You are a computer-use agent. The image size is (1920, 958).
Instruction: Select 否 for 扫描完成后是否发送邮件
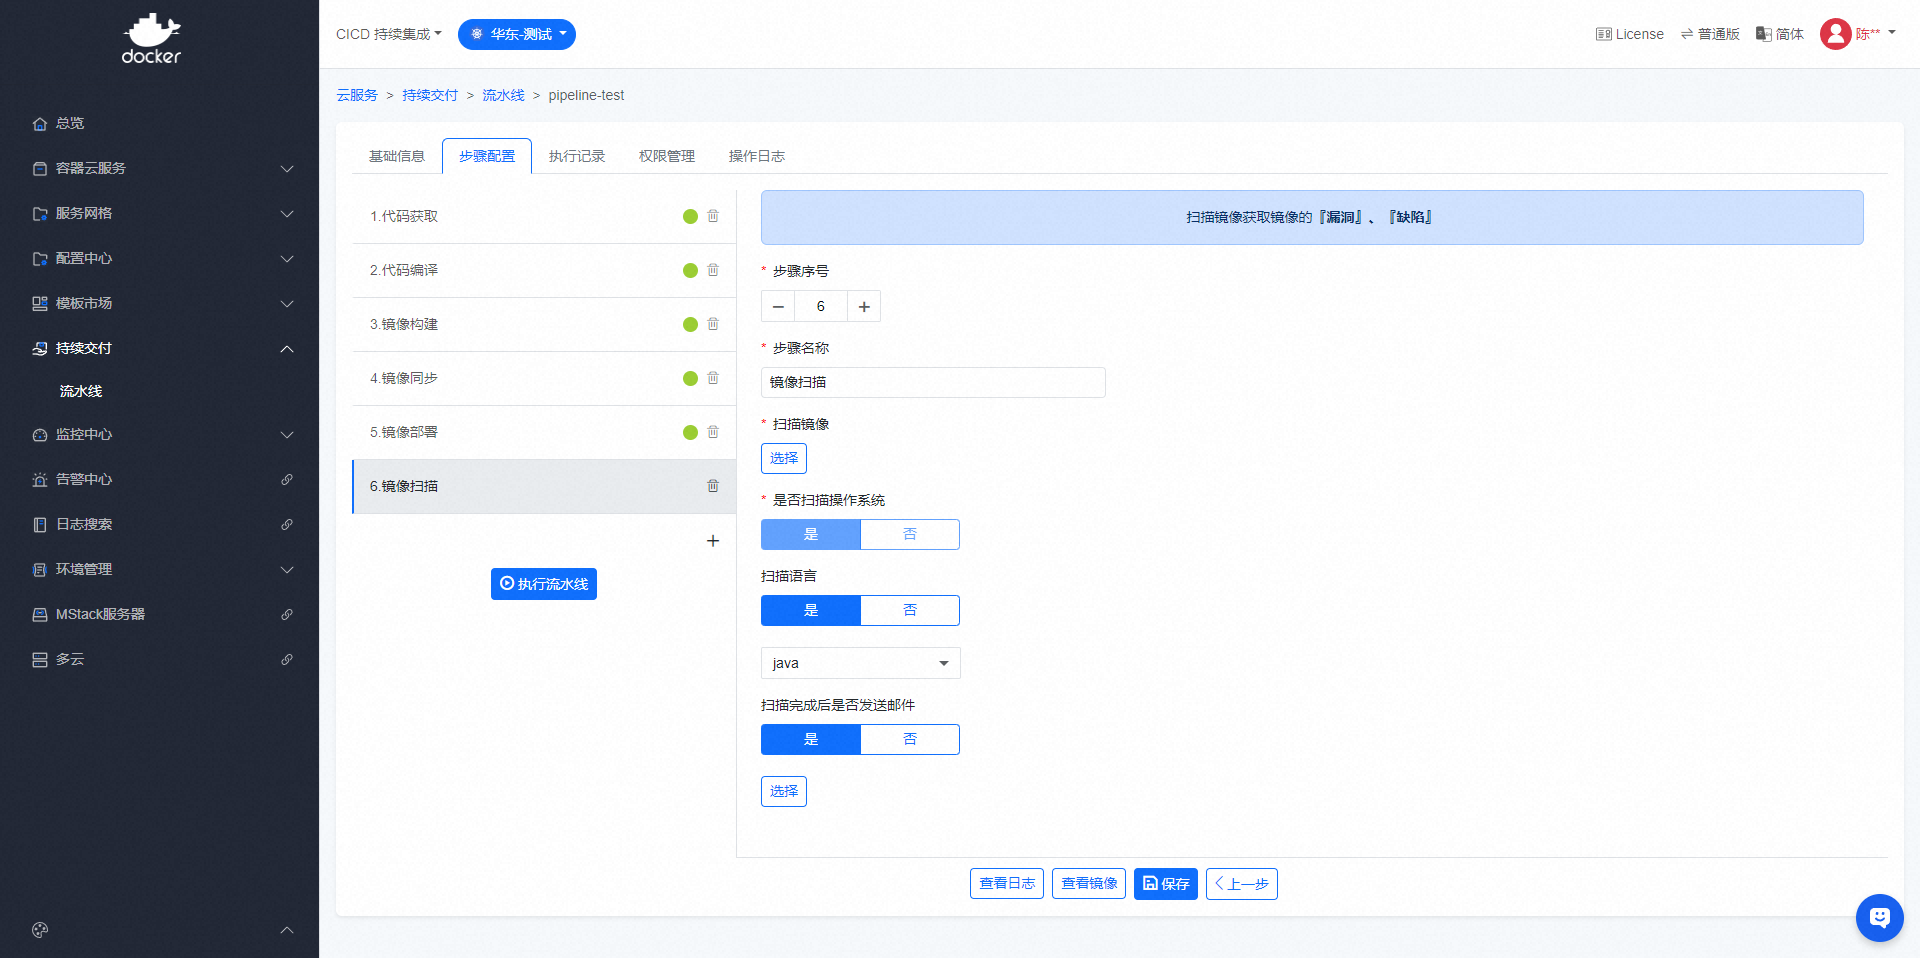coord(909,740)
